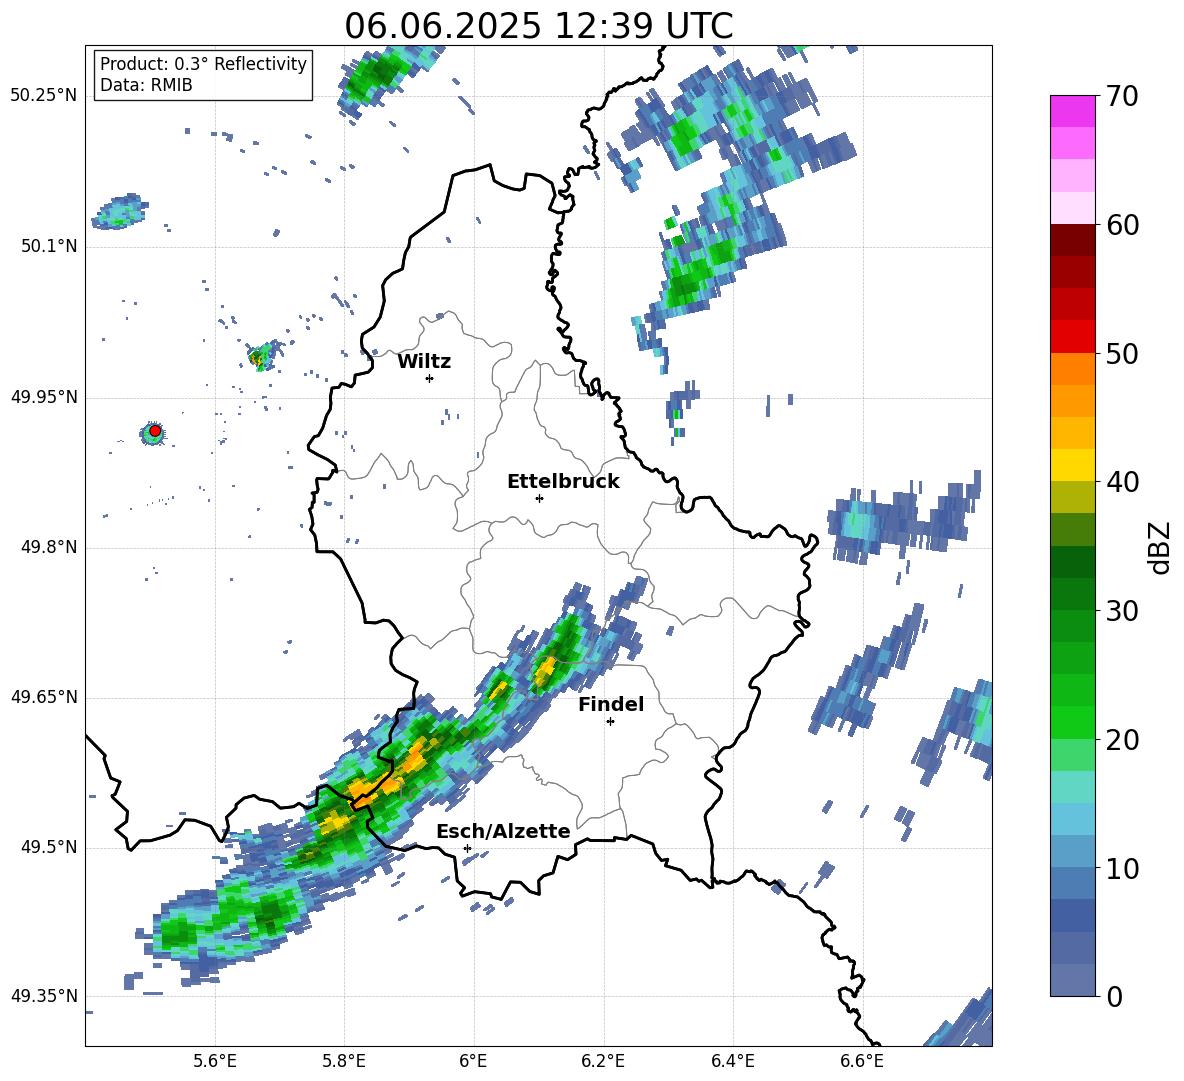The height and width of the screenshot is (1081, 1184).
Task: Click the dBZ colorbar axis label
Action: click(x=1159, y=547)
